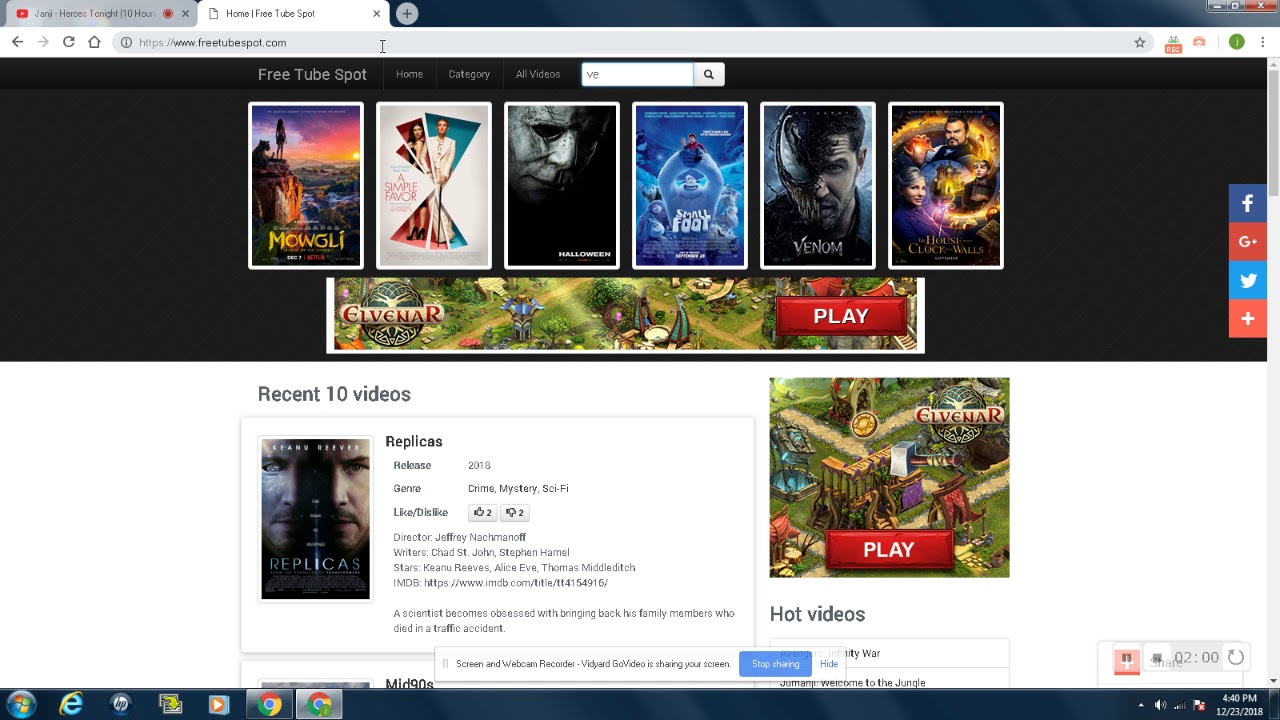Click the thumbs-up like button for Replicas
The height and width of the screenshot is (720, 1280).
point(482,512)
